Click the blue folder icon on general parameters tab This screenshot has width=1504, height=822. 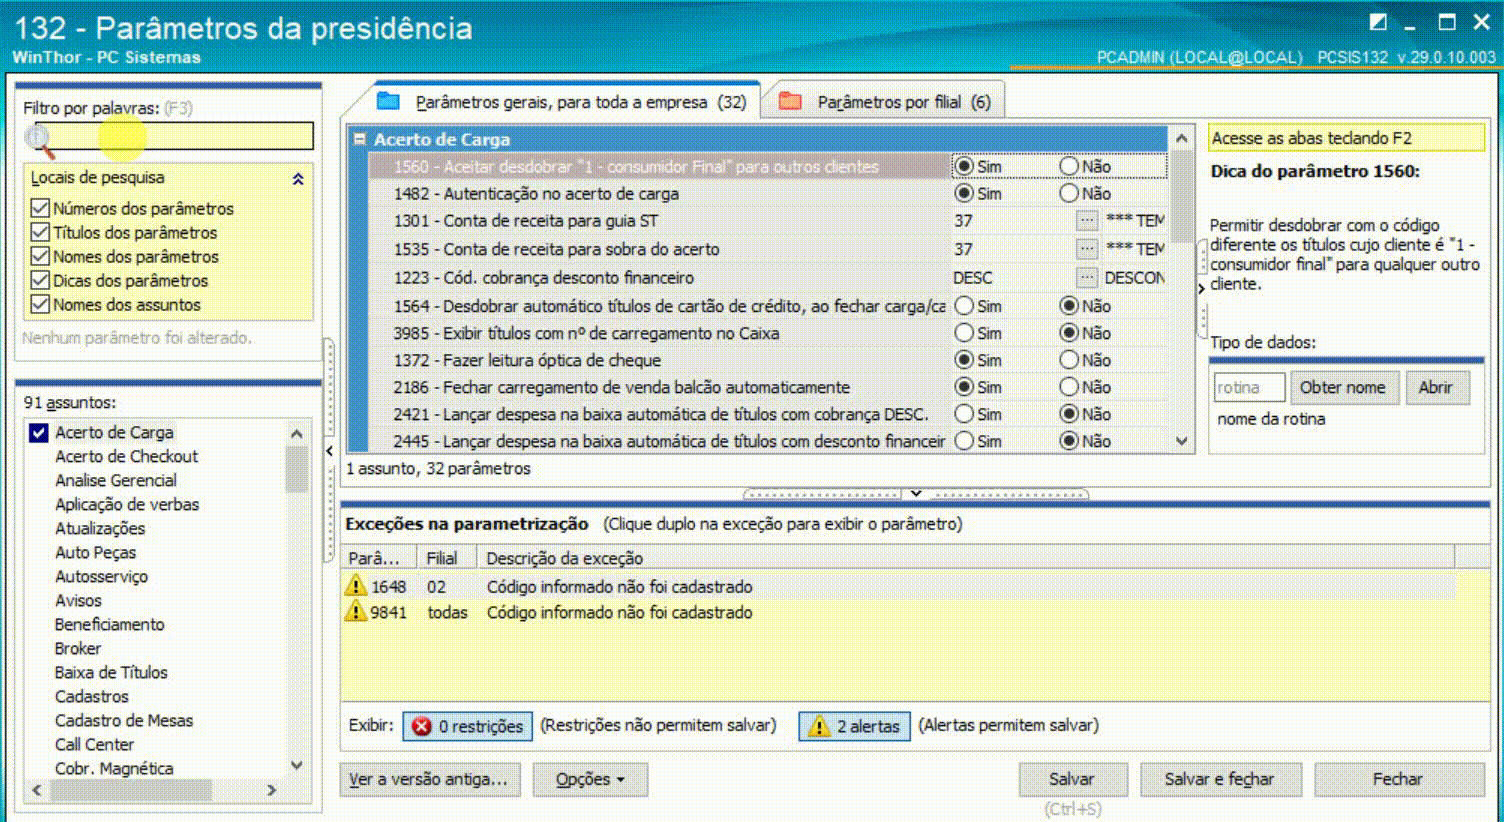pos(389,102)
